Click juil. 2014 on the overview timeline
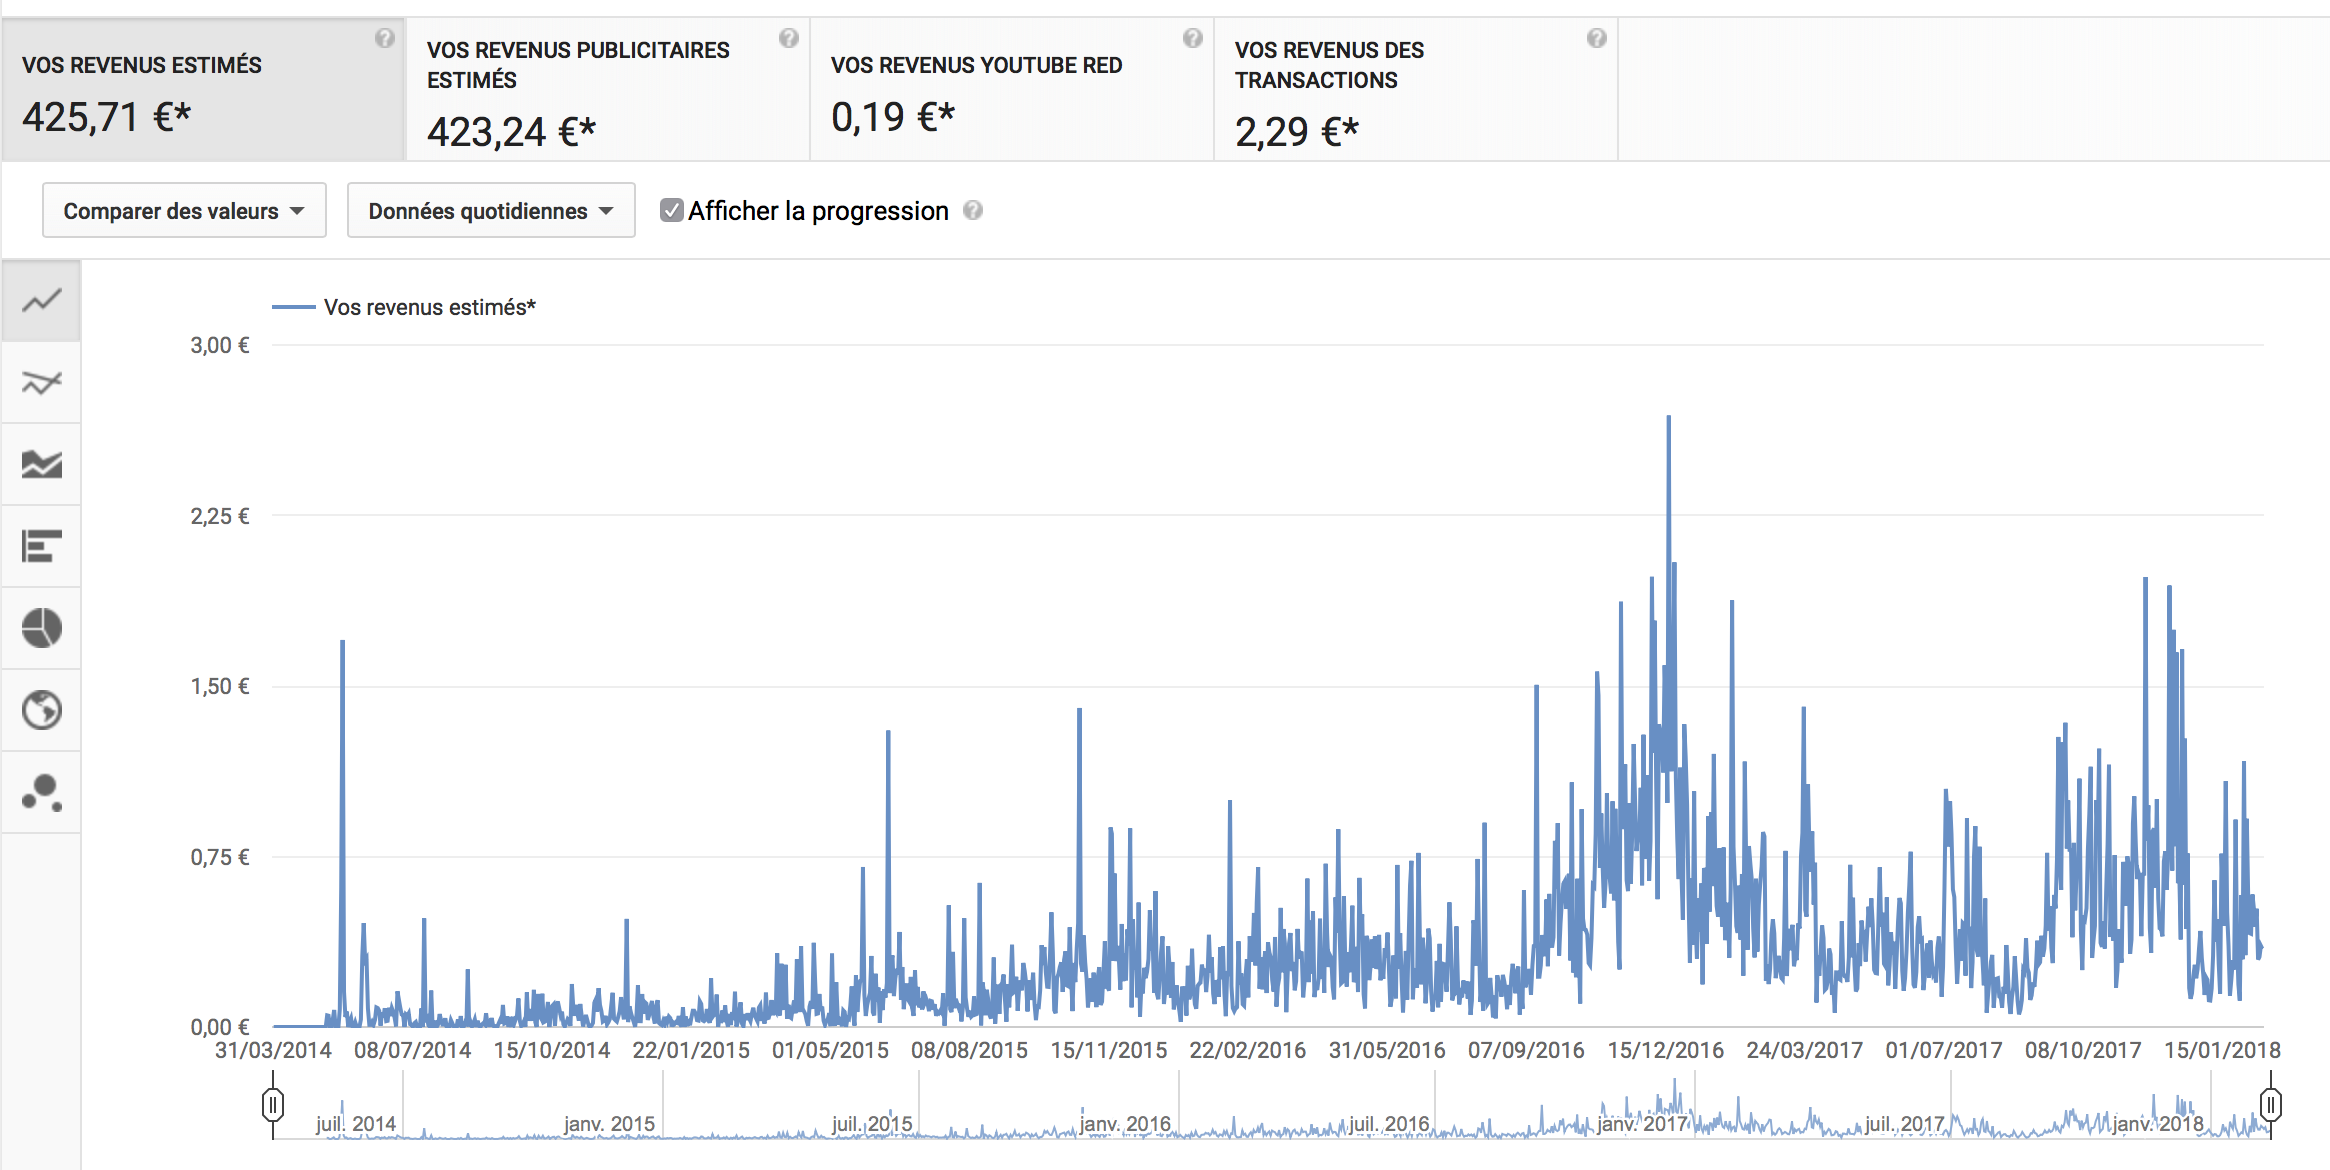The width and height of the screenshot is (2330, 1170). pyautogui.click(x=356, y=1124)
